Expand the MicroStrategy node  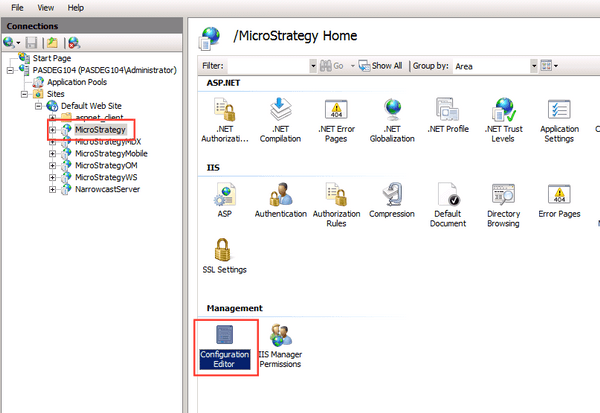pos(52,130)
